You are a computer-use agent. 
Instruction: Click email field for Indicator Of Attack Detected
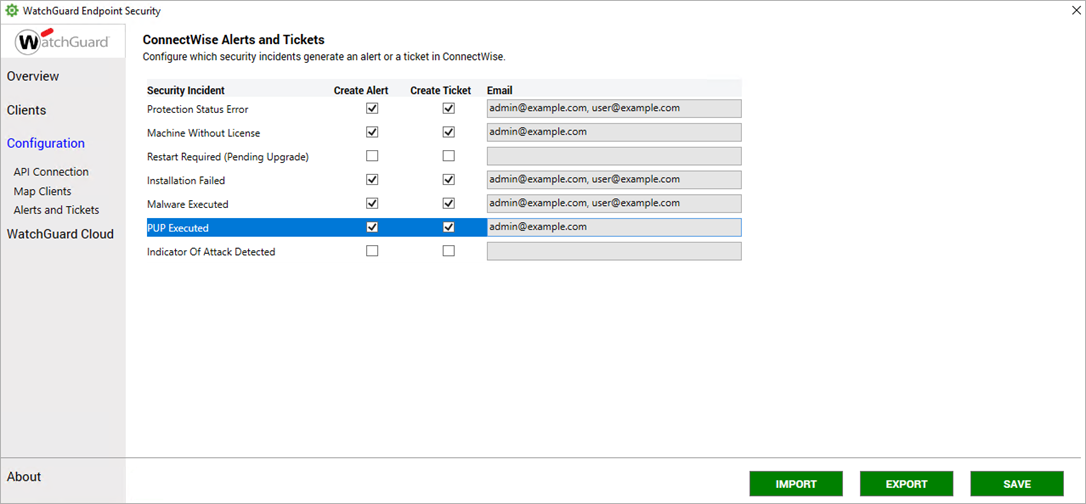tap(614, 251)
